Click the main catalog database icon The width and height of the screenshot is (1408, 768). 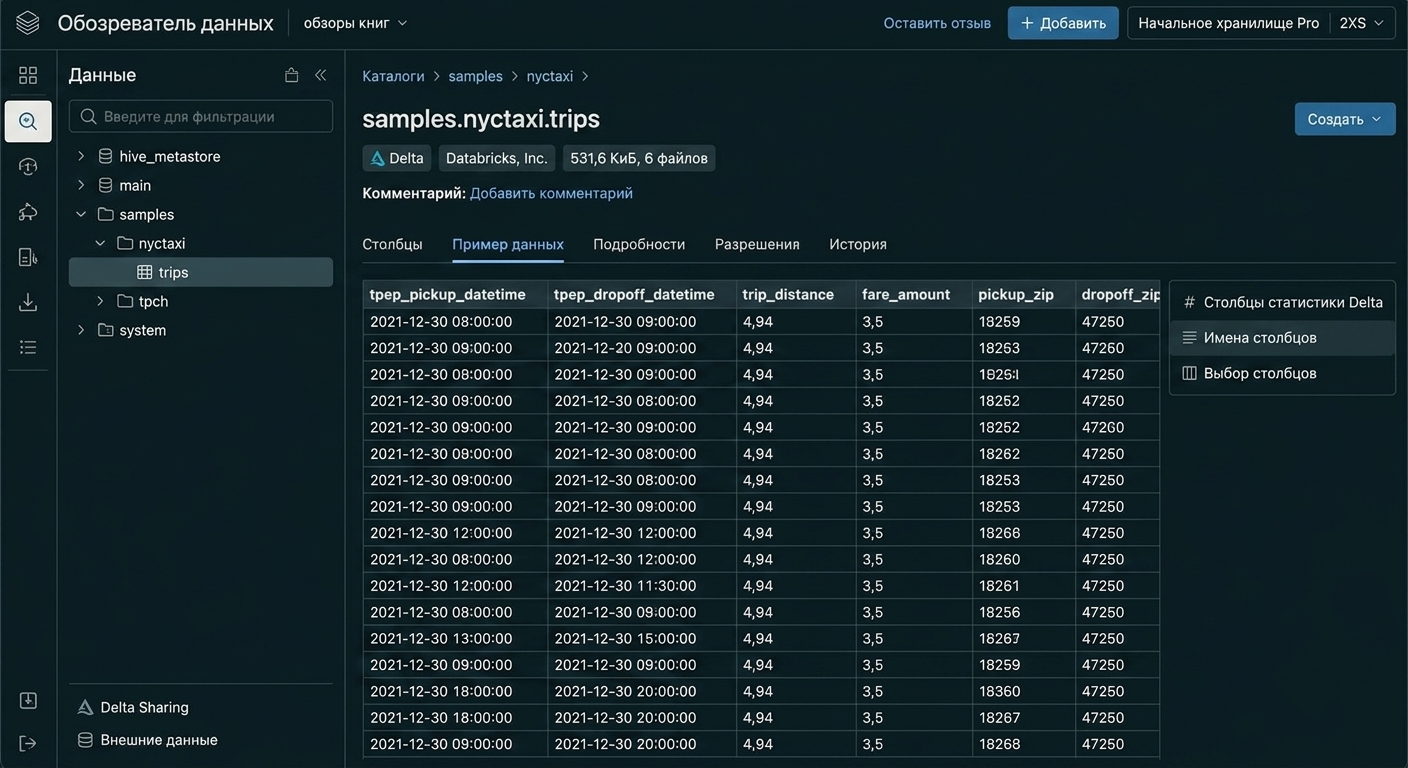(x=105, y=185)
